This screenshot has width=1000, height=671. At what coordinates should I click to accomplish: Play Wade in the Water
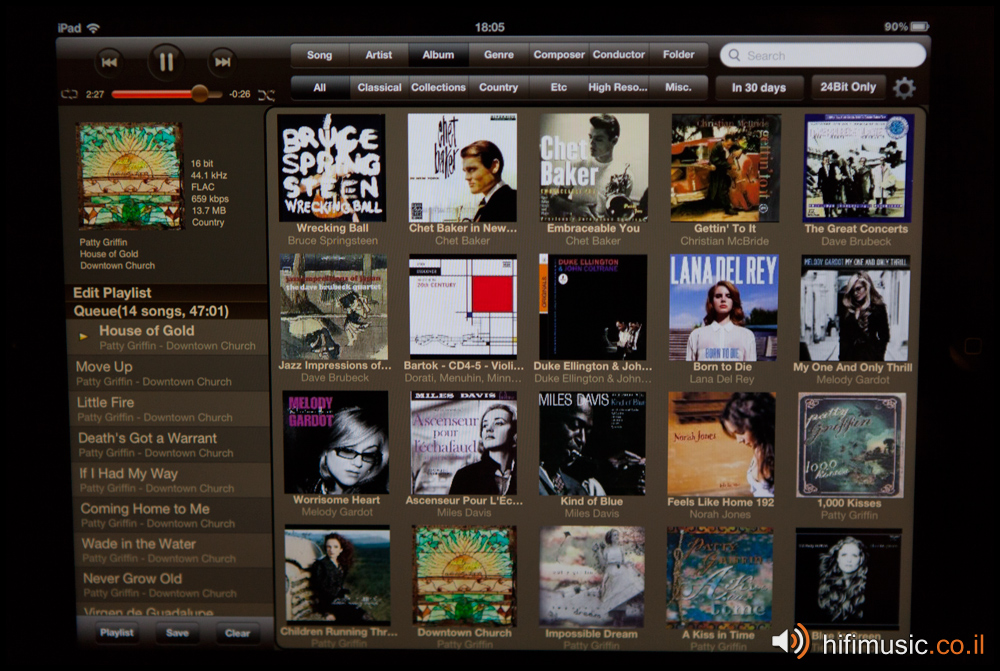173,550
